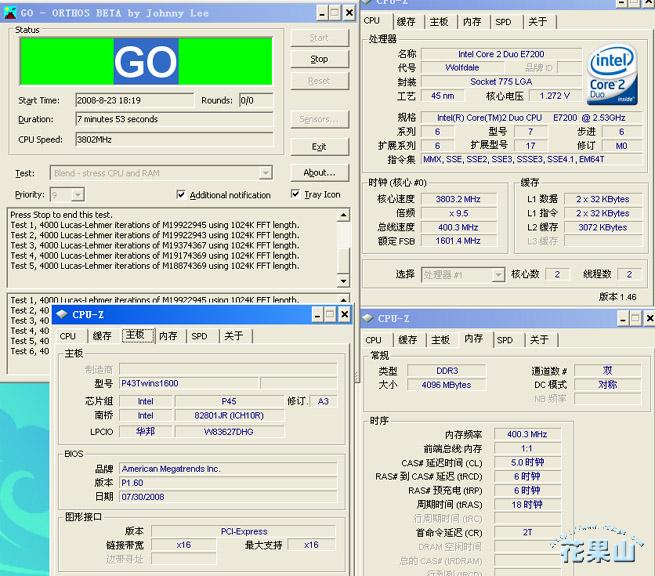Minimize the ORTHOS window
This screenshot has height=576, width=655.
click(322, 13)
